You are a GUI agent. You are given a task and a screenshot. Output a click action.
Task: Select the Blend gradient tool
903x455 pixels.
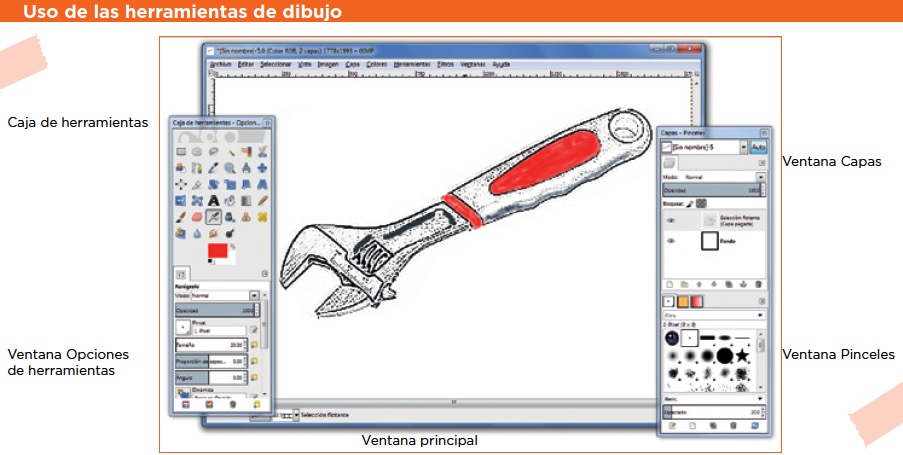point(246,201)
